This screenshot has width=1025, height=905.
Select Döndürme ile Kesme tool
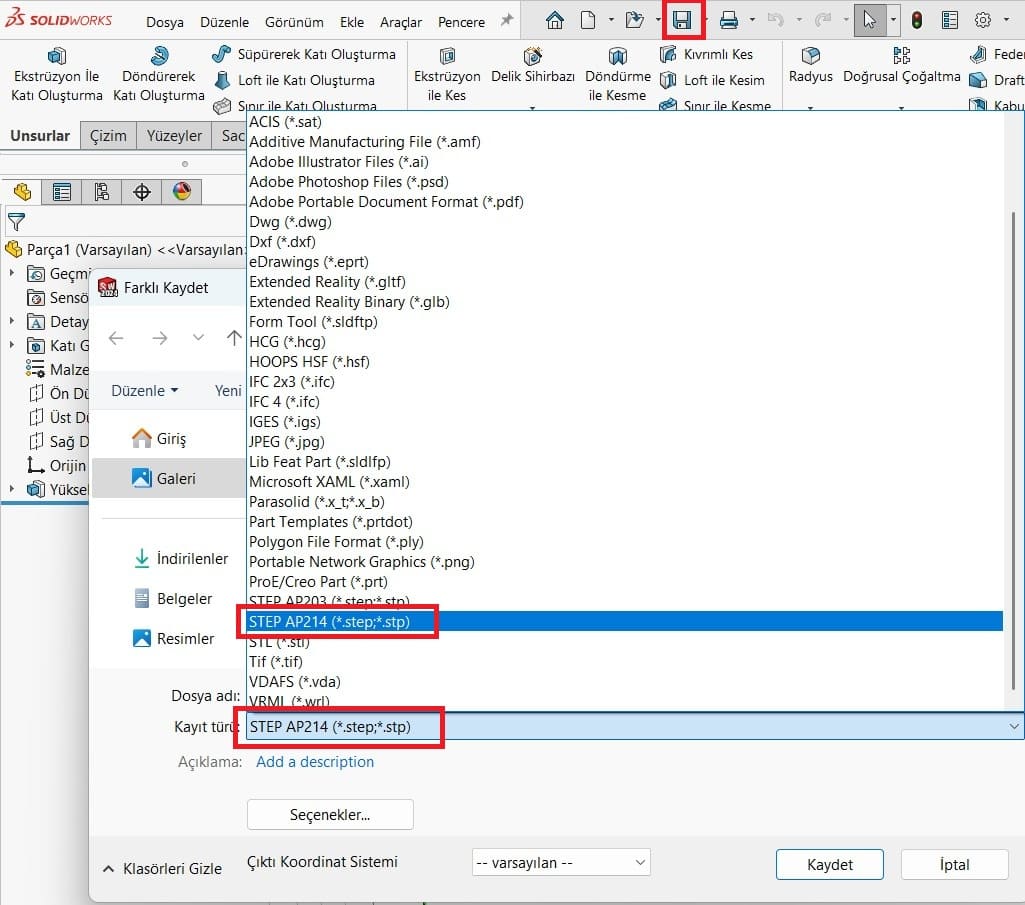(618, 75)
